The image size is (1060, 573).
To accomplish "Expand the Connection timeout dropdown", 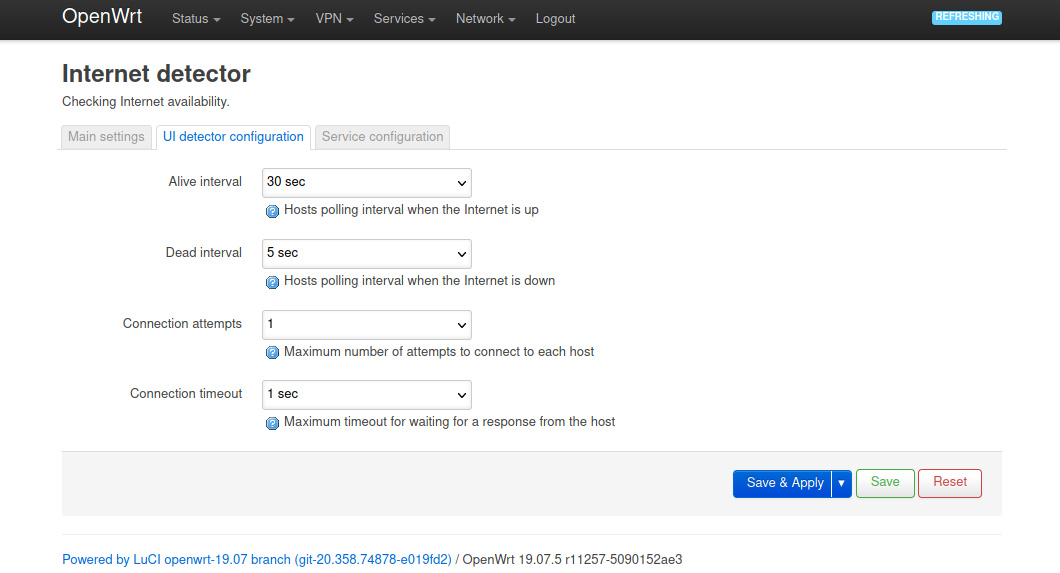I will (x=366, y=395).
